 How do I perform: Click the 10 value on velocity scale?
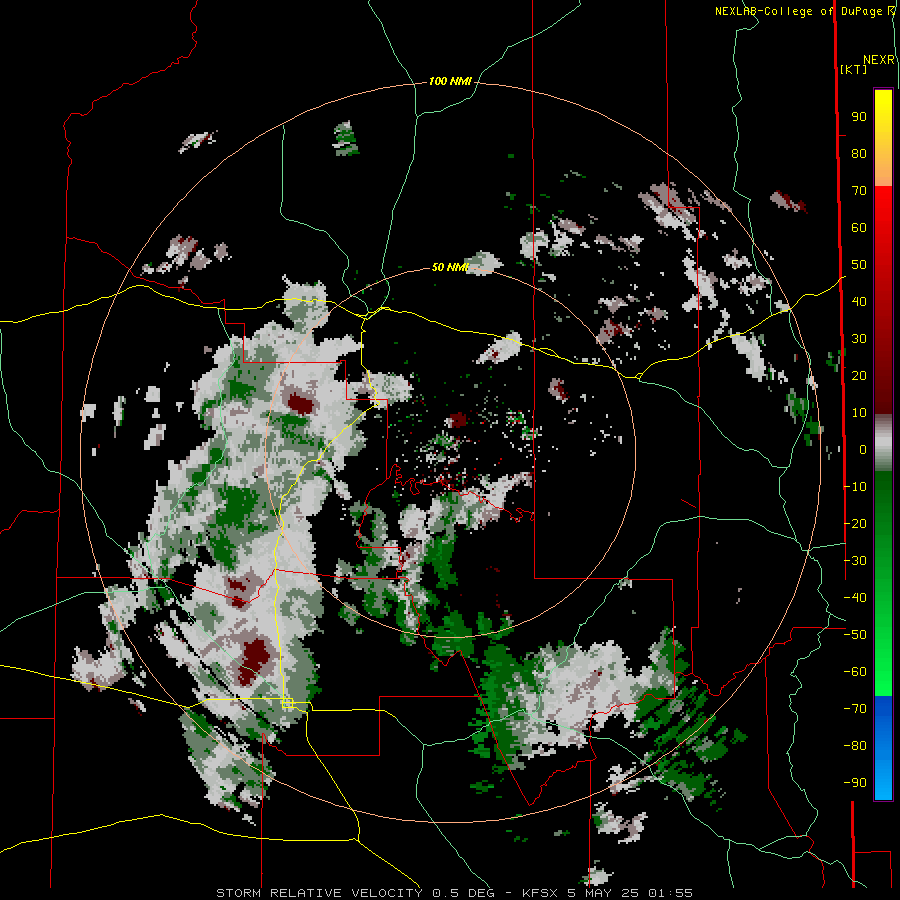[859, 413]
